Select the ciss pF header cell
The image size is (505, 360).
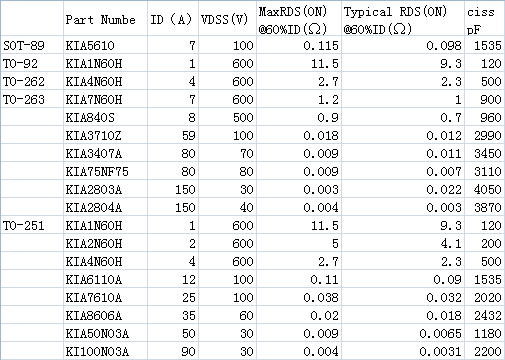click(484, 18)
